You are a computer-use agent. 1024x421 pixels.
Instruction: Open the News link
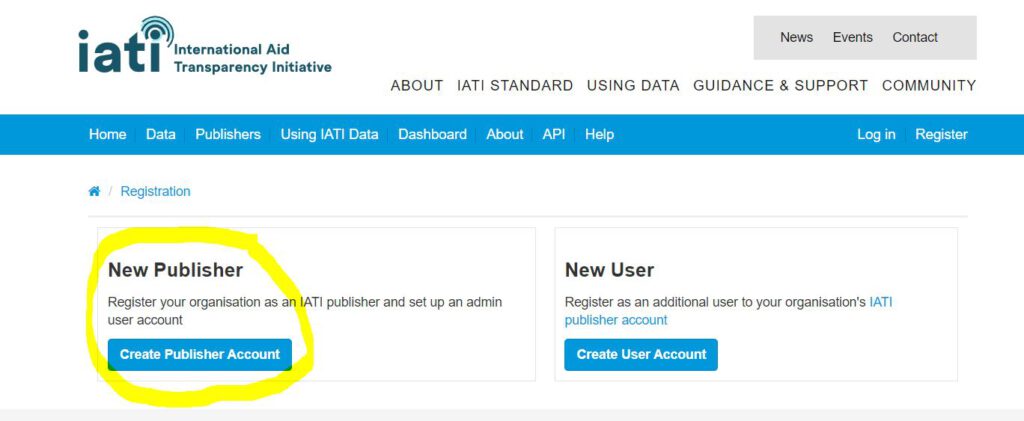point(796,37)
